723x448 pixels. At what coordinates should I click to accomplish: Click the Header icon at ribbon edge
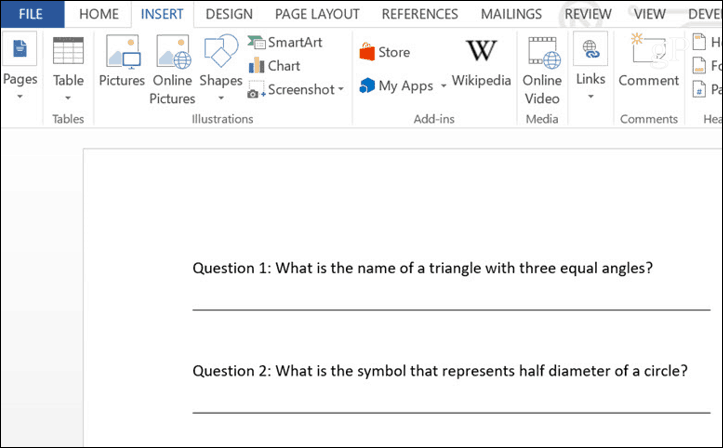coord(699,41)
